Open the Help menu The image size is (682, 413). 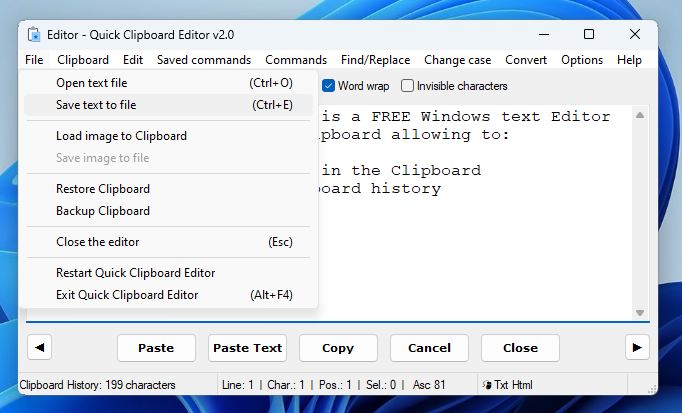629,60
